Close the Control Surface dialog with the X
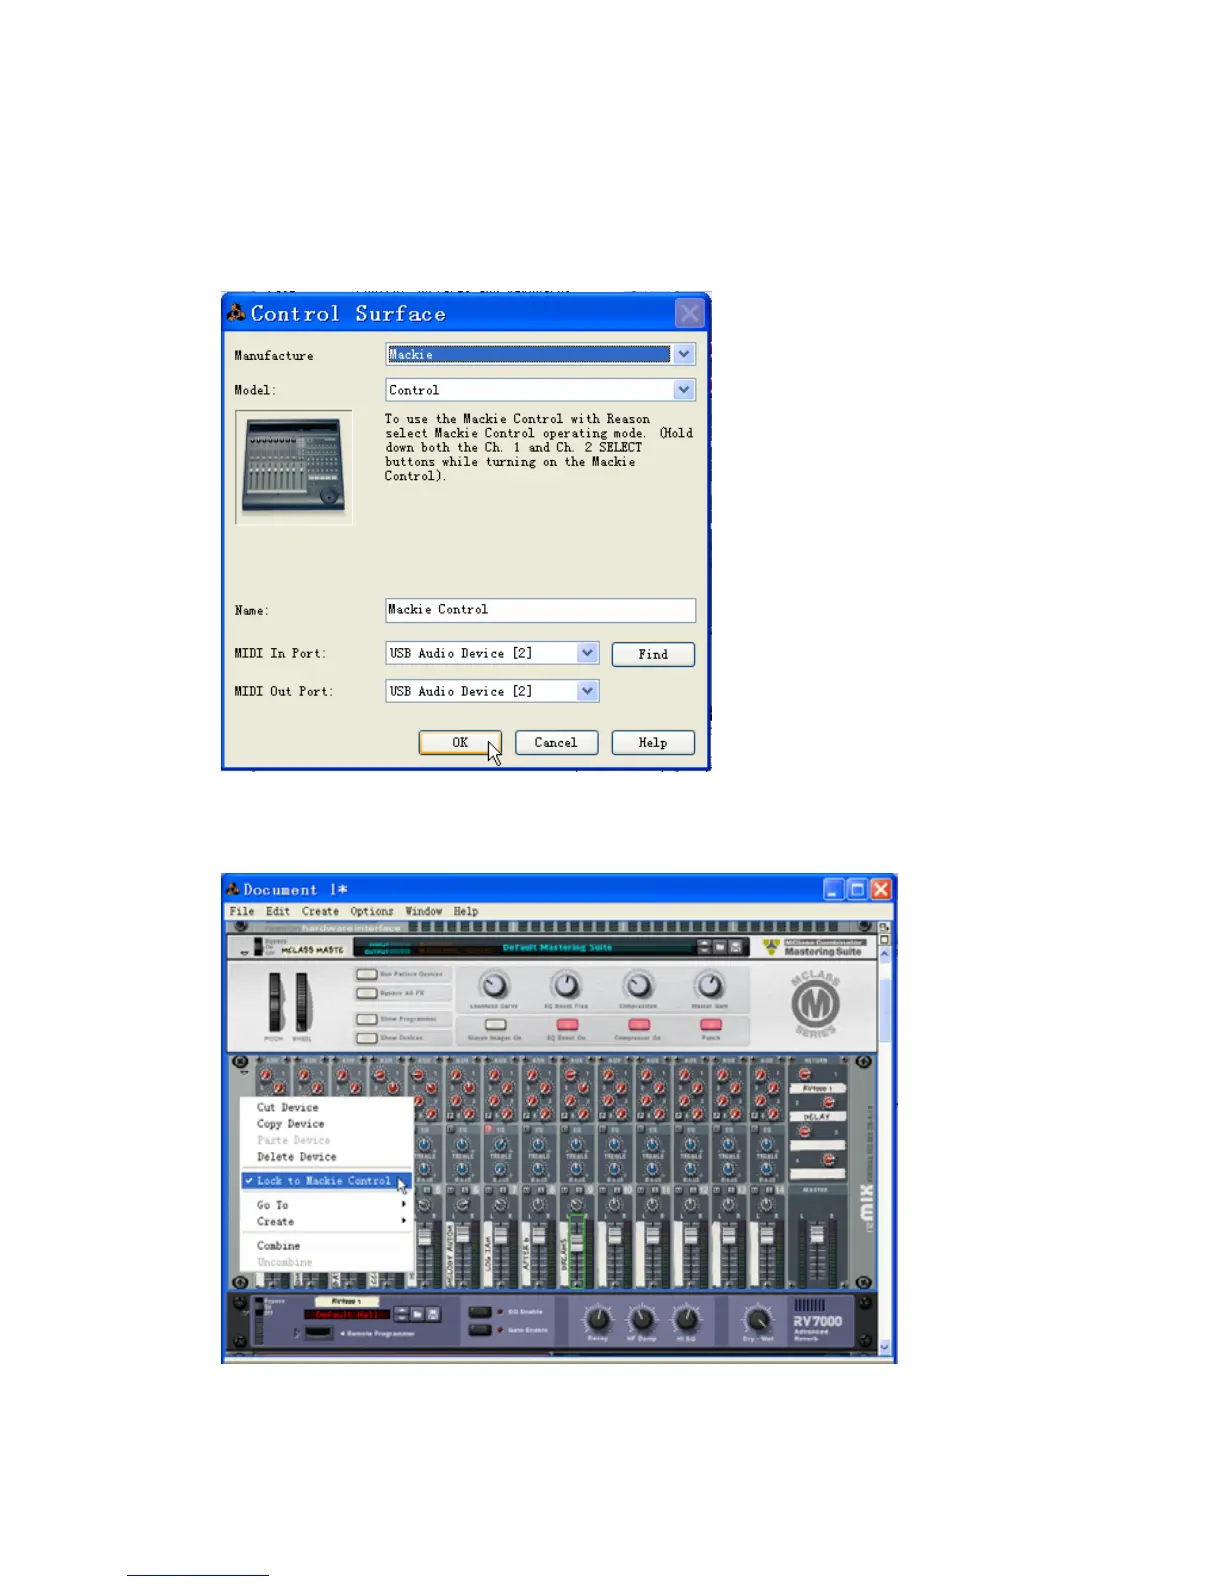The height and width of the screenshot is (1584, 1224). [689, 314]
